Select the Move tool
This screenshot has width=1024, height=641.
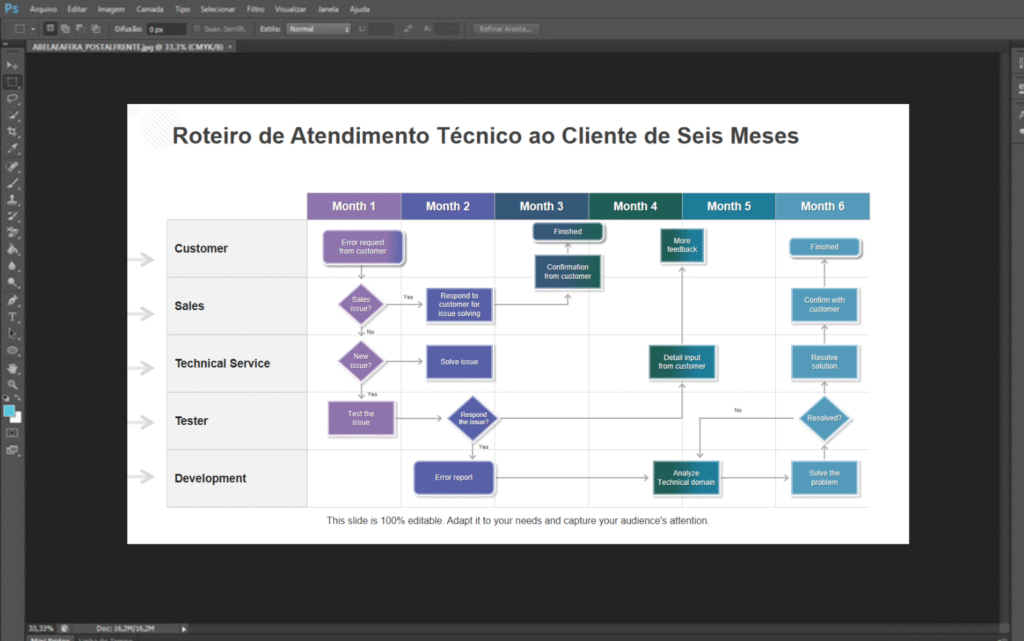(13, 65)
